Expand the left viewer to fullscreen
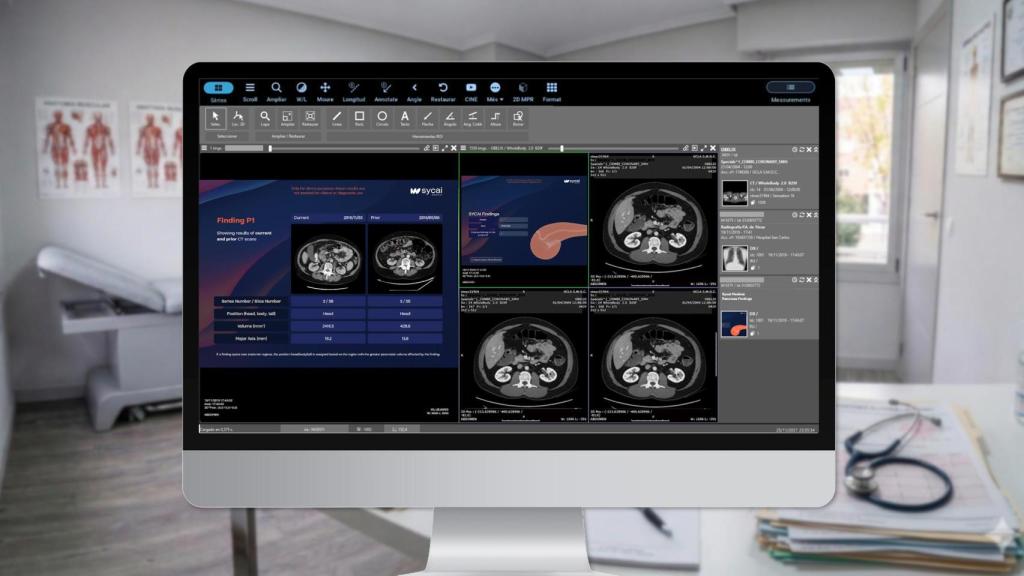1024x576 pixels. click(x=445, y=148)
